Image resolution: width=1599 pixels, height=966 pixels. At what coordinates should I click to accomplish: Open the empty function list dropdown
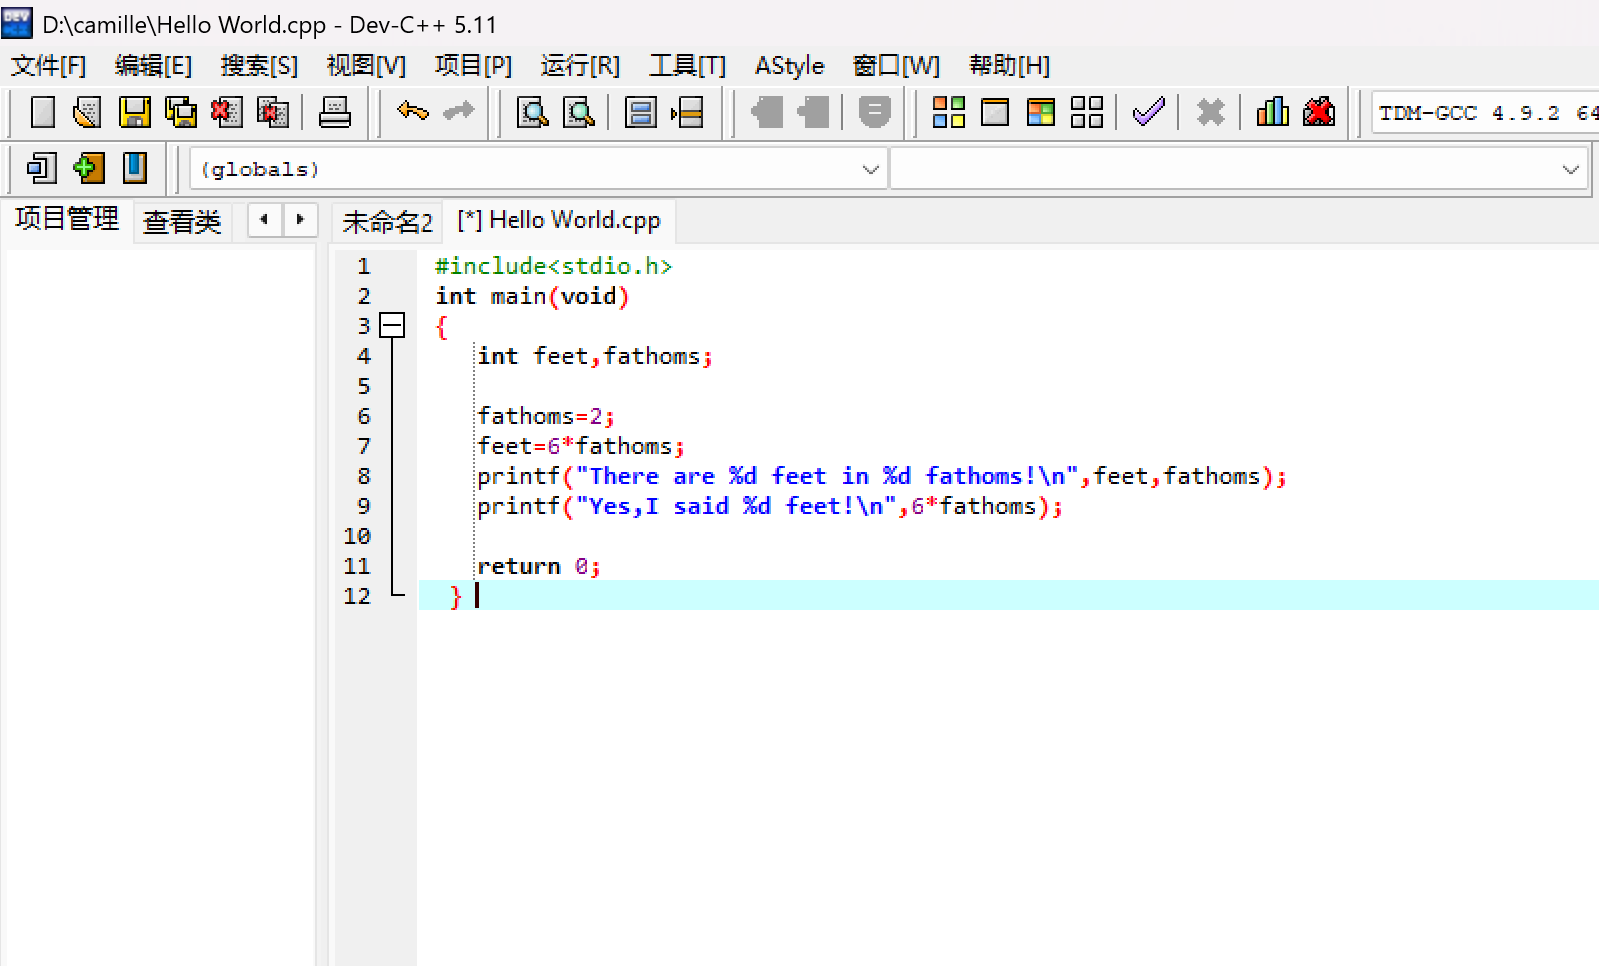[1239, 169]
